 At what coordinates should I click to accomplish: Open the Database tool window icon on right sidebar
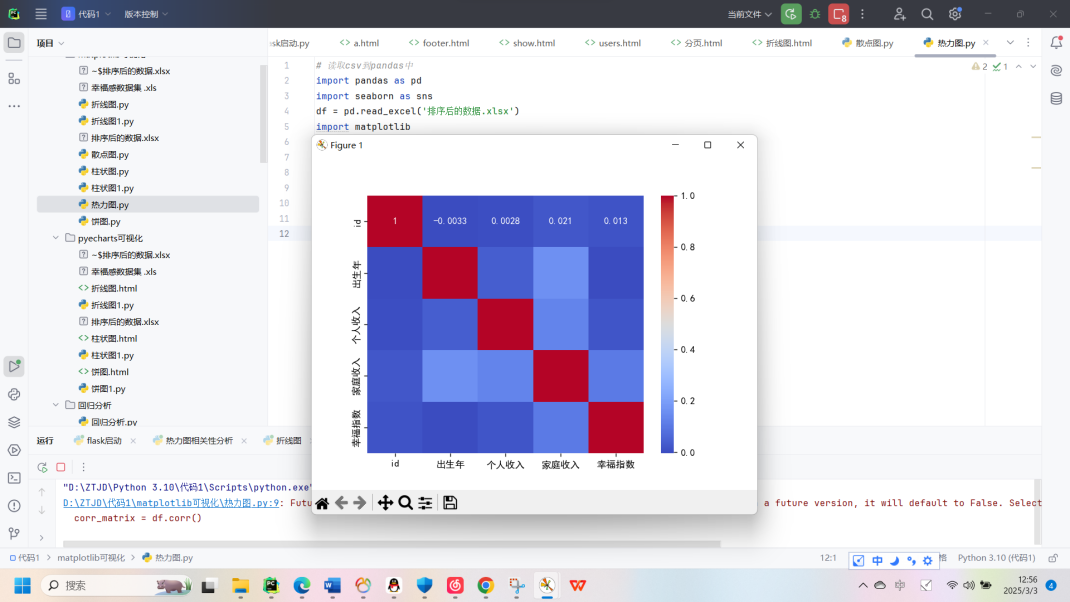point(1056,98)
